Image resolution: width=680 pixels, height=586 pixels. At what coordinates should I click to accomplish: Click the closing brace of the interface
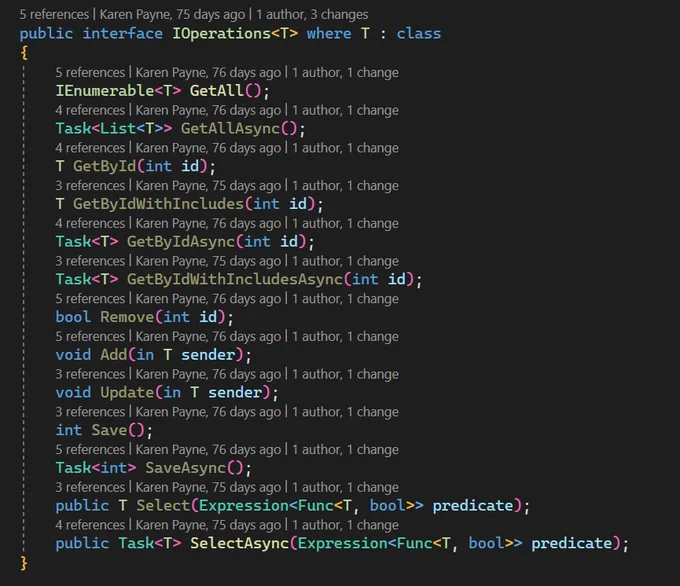pos(24,563)
